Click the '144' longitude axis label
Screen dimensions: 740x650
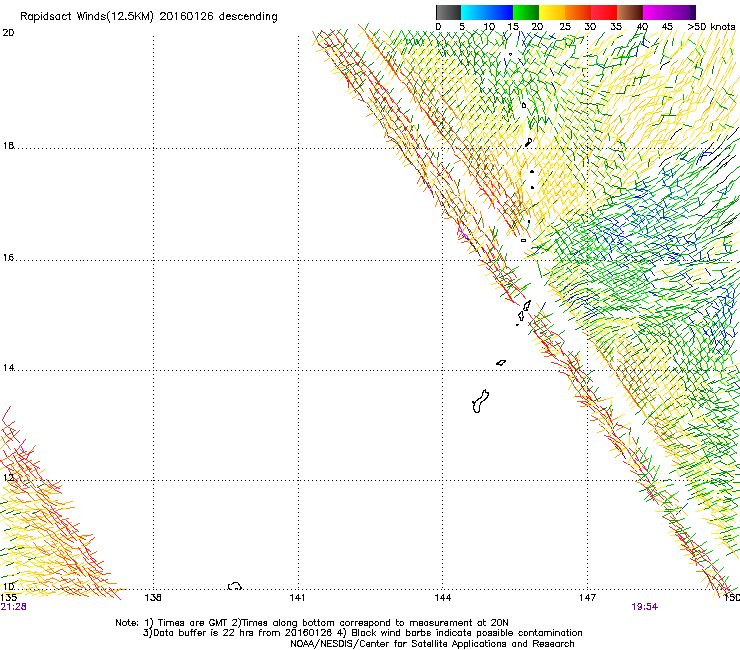[442, 598]
